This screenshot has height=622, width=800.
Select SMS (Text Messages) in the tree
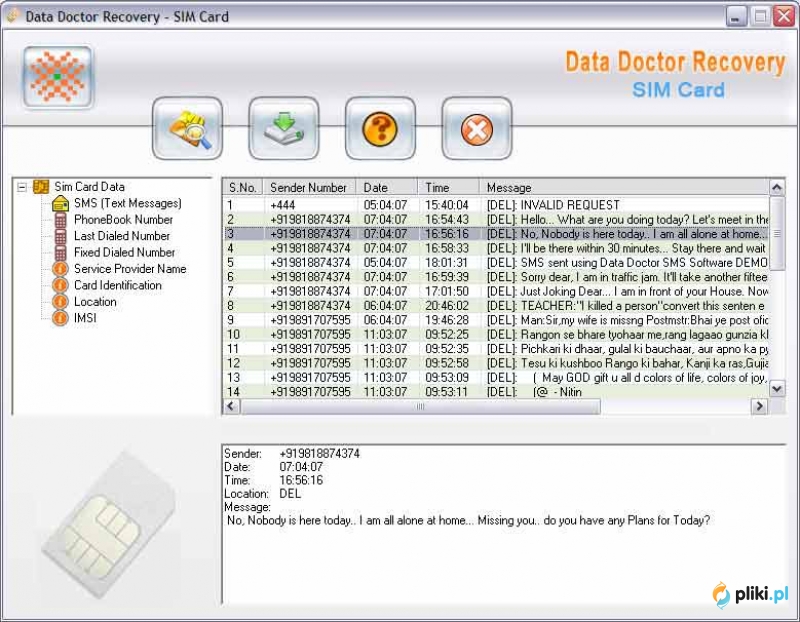128,203
